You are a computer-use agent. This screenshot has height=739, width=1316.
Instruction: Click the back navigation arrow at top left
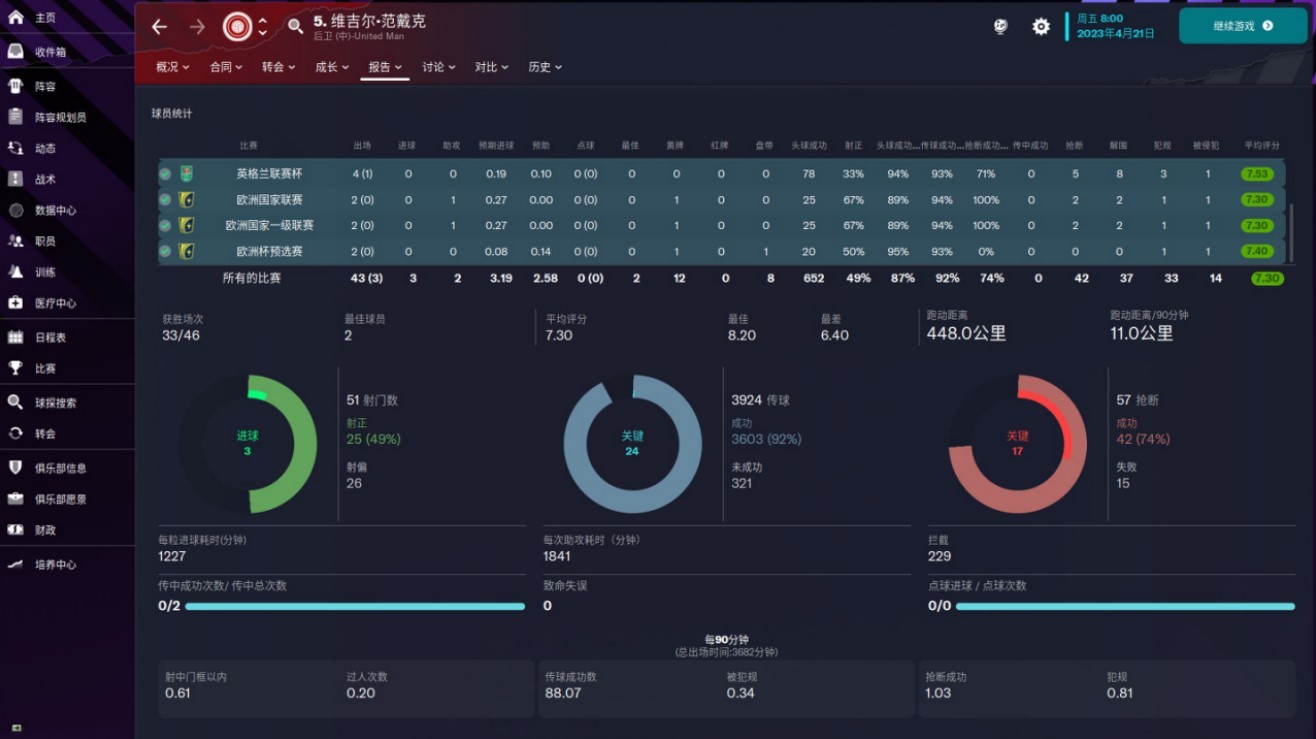pos(158,27)
